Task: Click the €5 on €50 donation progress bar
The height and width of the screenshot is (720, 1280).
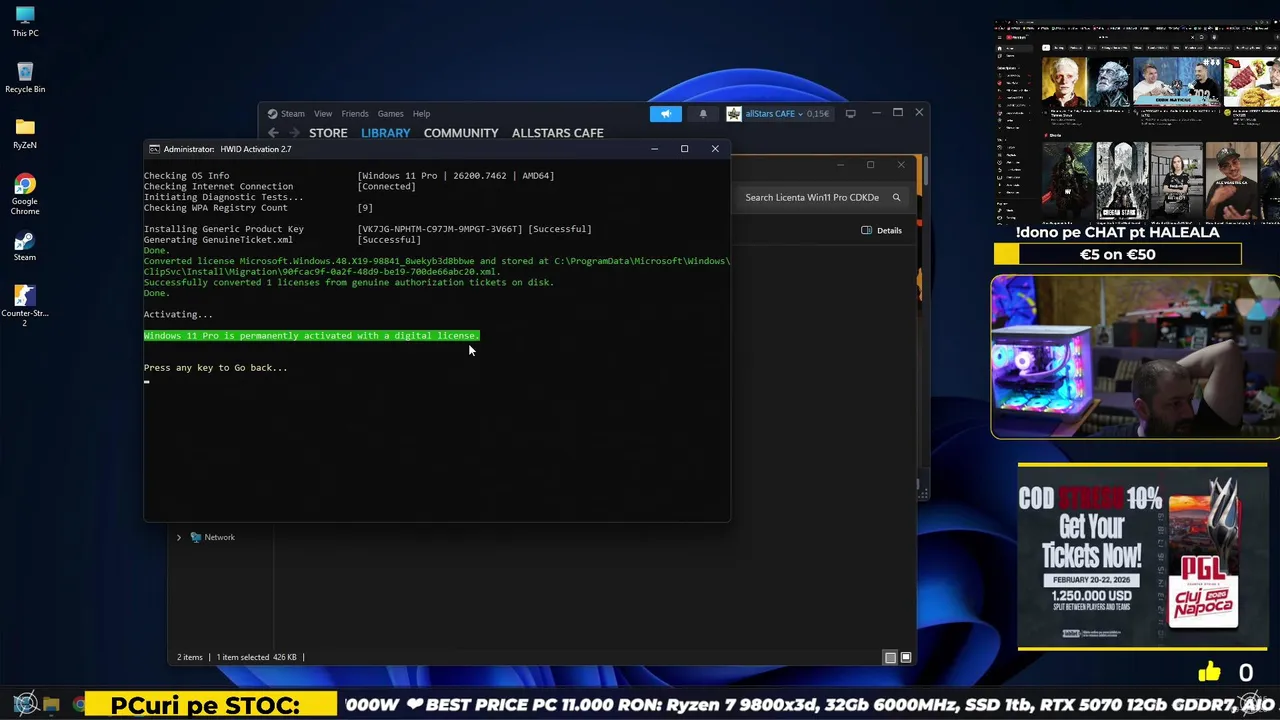Action: coord(1118,254)
